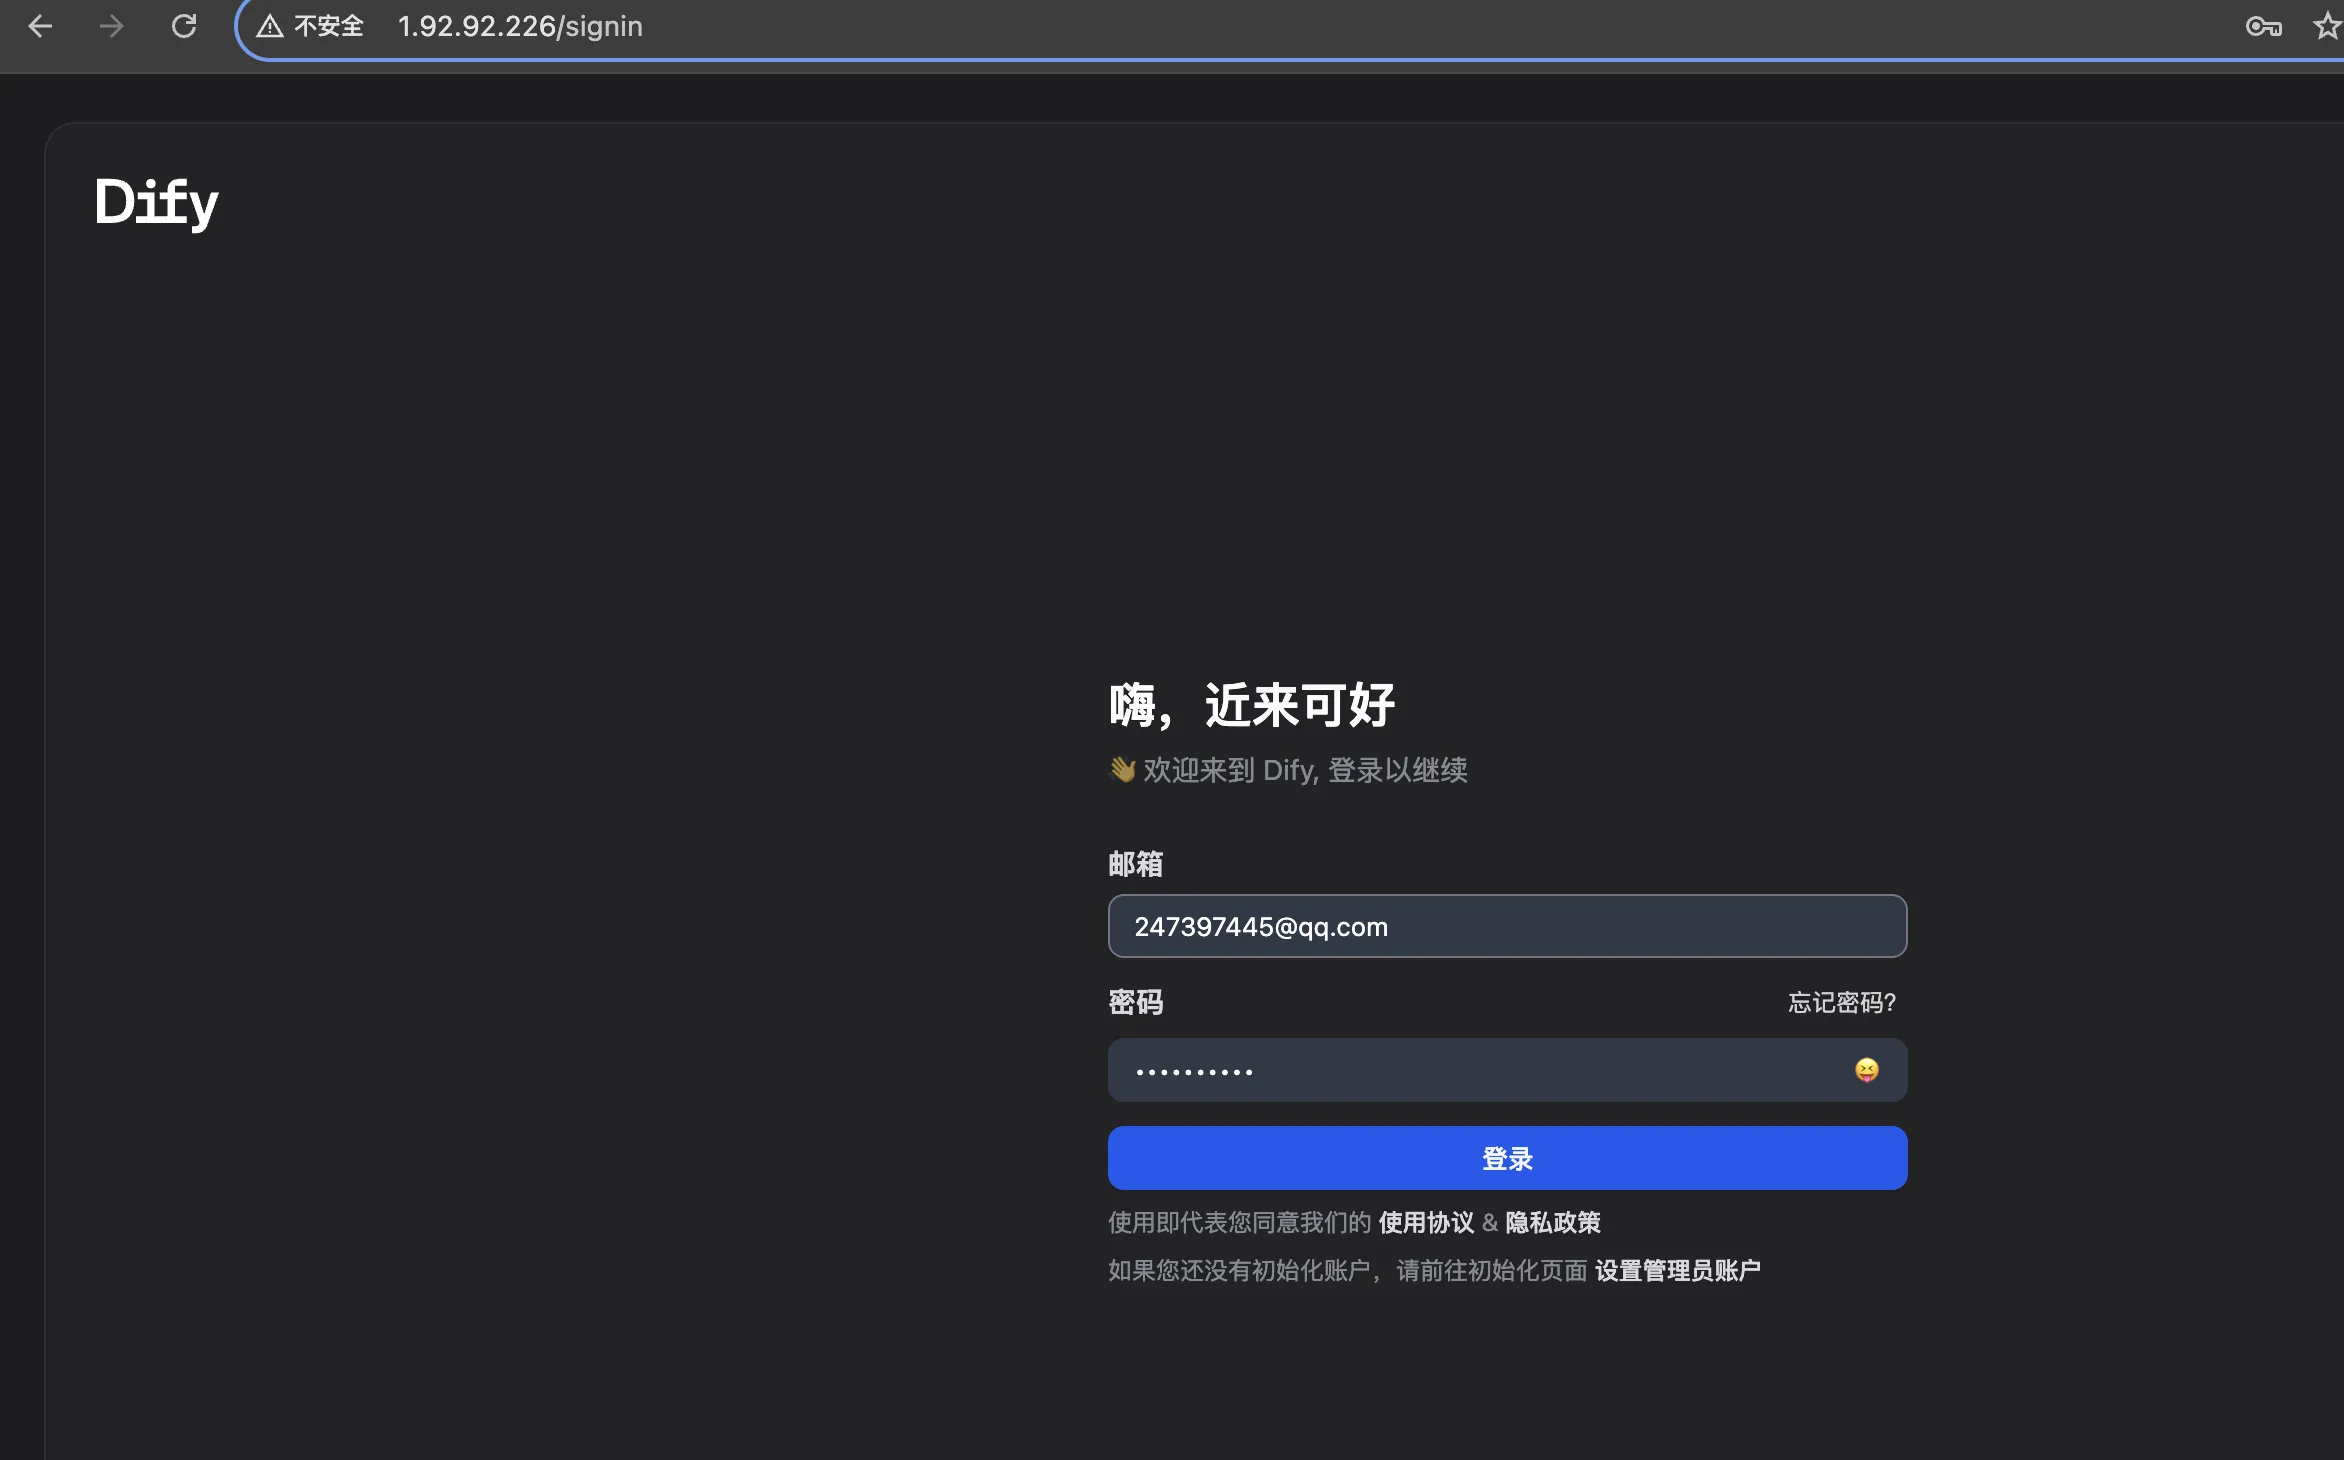The width and height of the screenshot is (2344, 1460).
Task: Click the 邮箱 field label
Action: (1135, 864)
